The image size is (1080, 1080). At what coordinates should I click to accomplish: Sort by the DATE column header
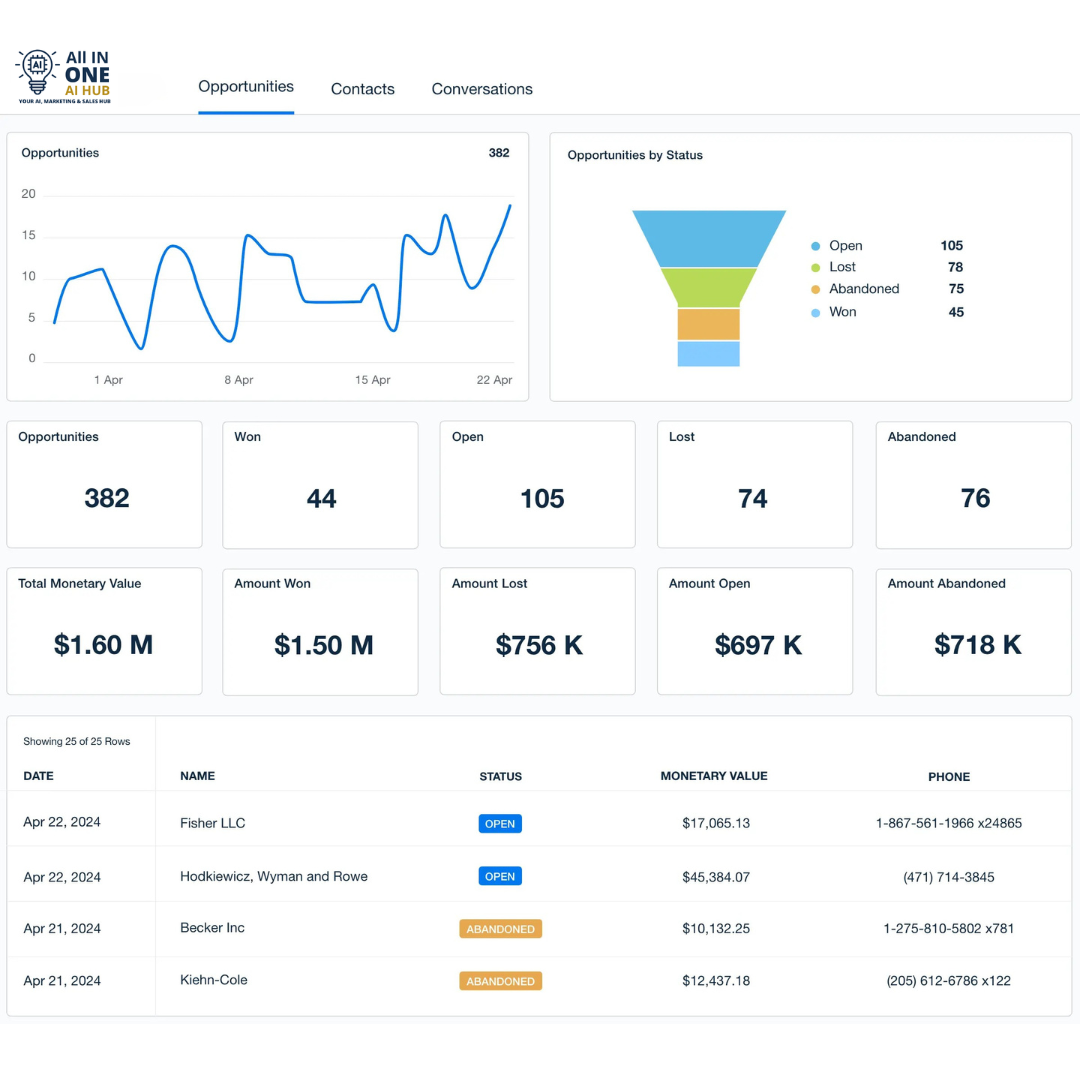[x=39, y=776]
